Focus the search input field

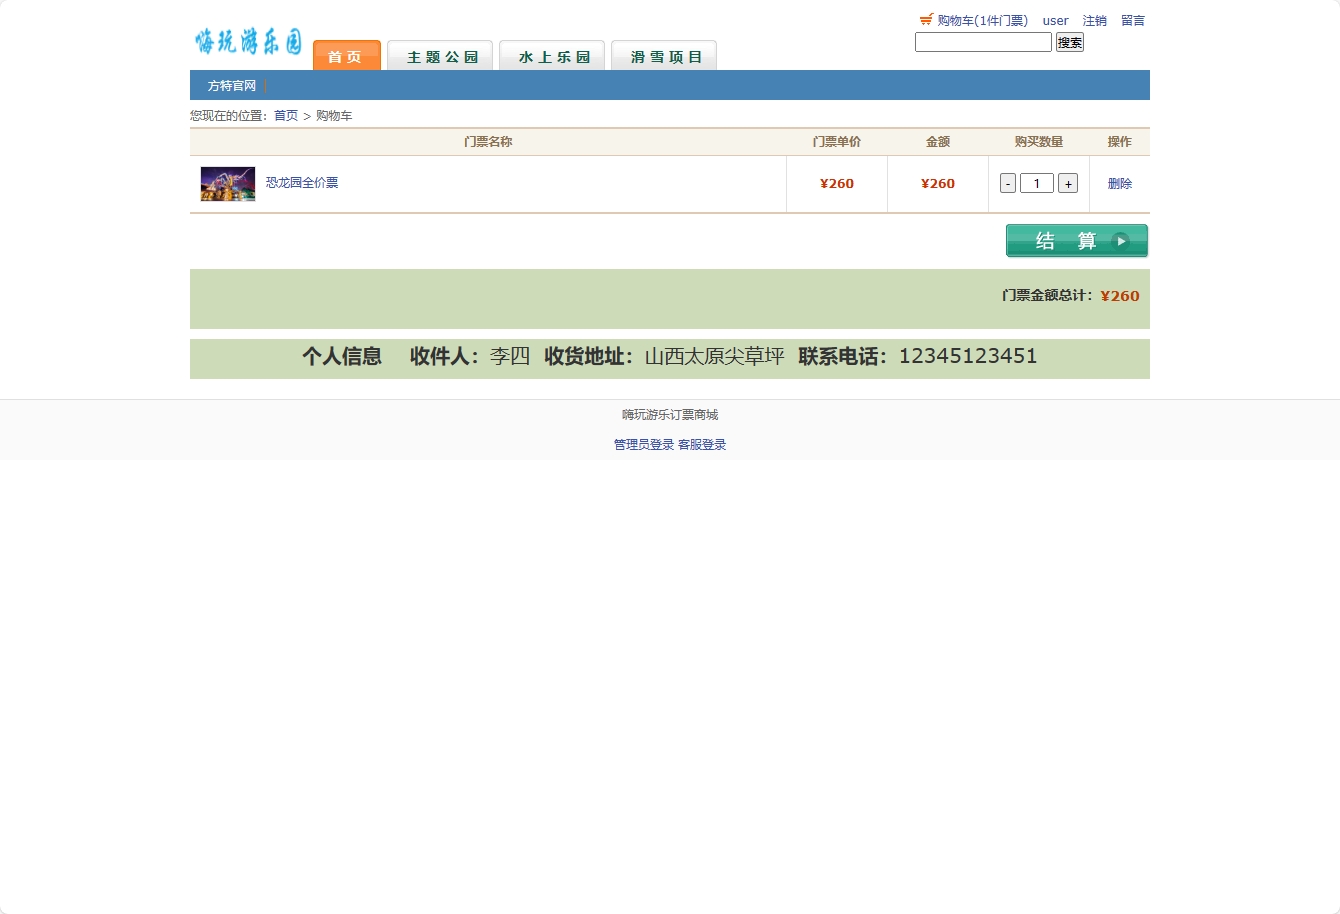pyautogui.click(x=983, y=42)
